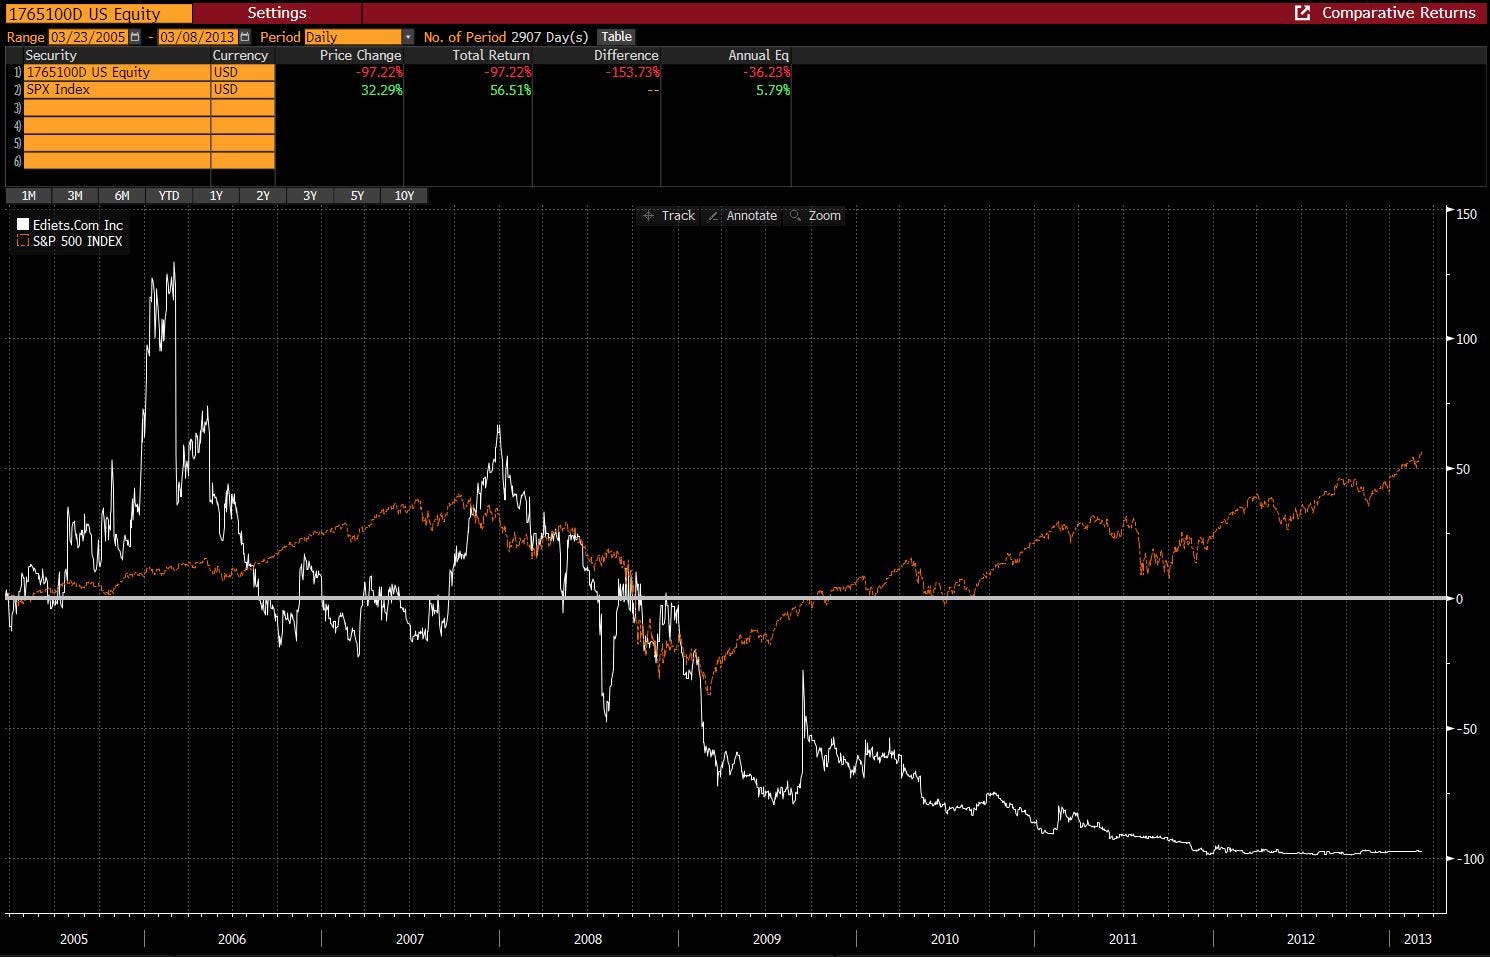
Task: Click the -36.23% Annual Eq value
Action: click(x=767, y=73)
